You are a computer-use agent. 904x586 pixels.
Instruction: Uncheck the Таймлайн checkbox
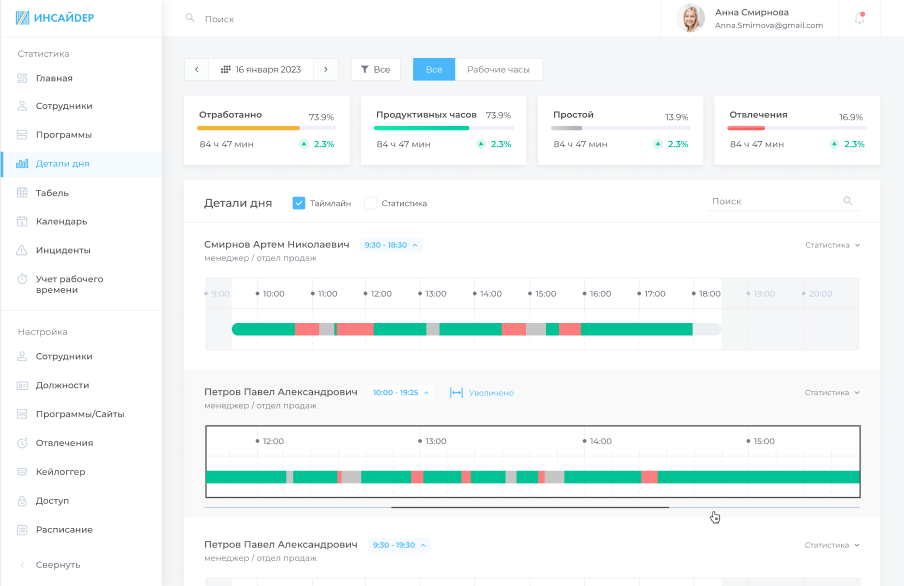tap(299, 203)
